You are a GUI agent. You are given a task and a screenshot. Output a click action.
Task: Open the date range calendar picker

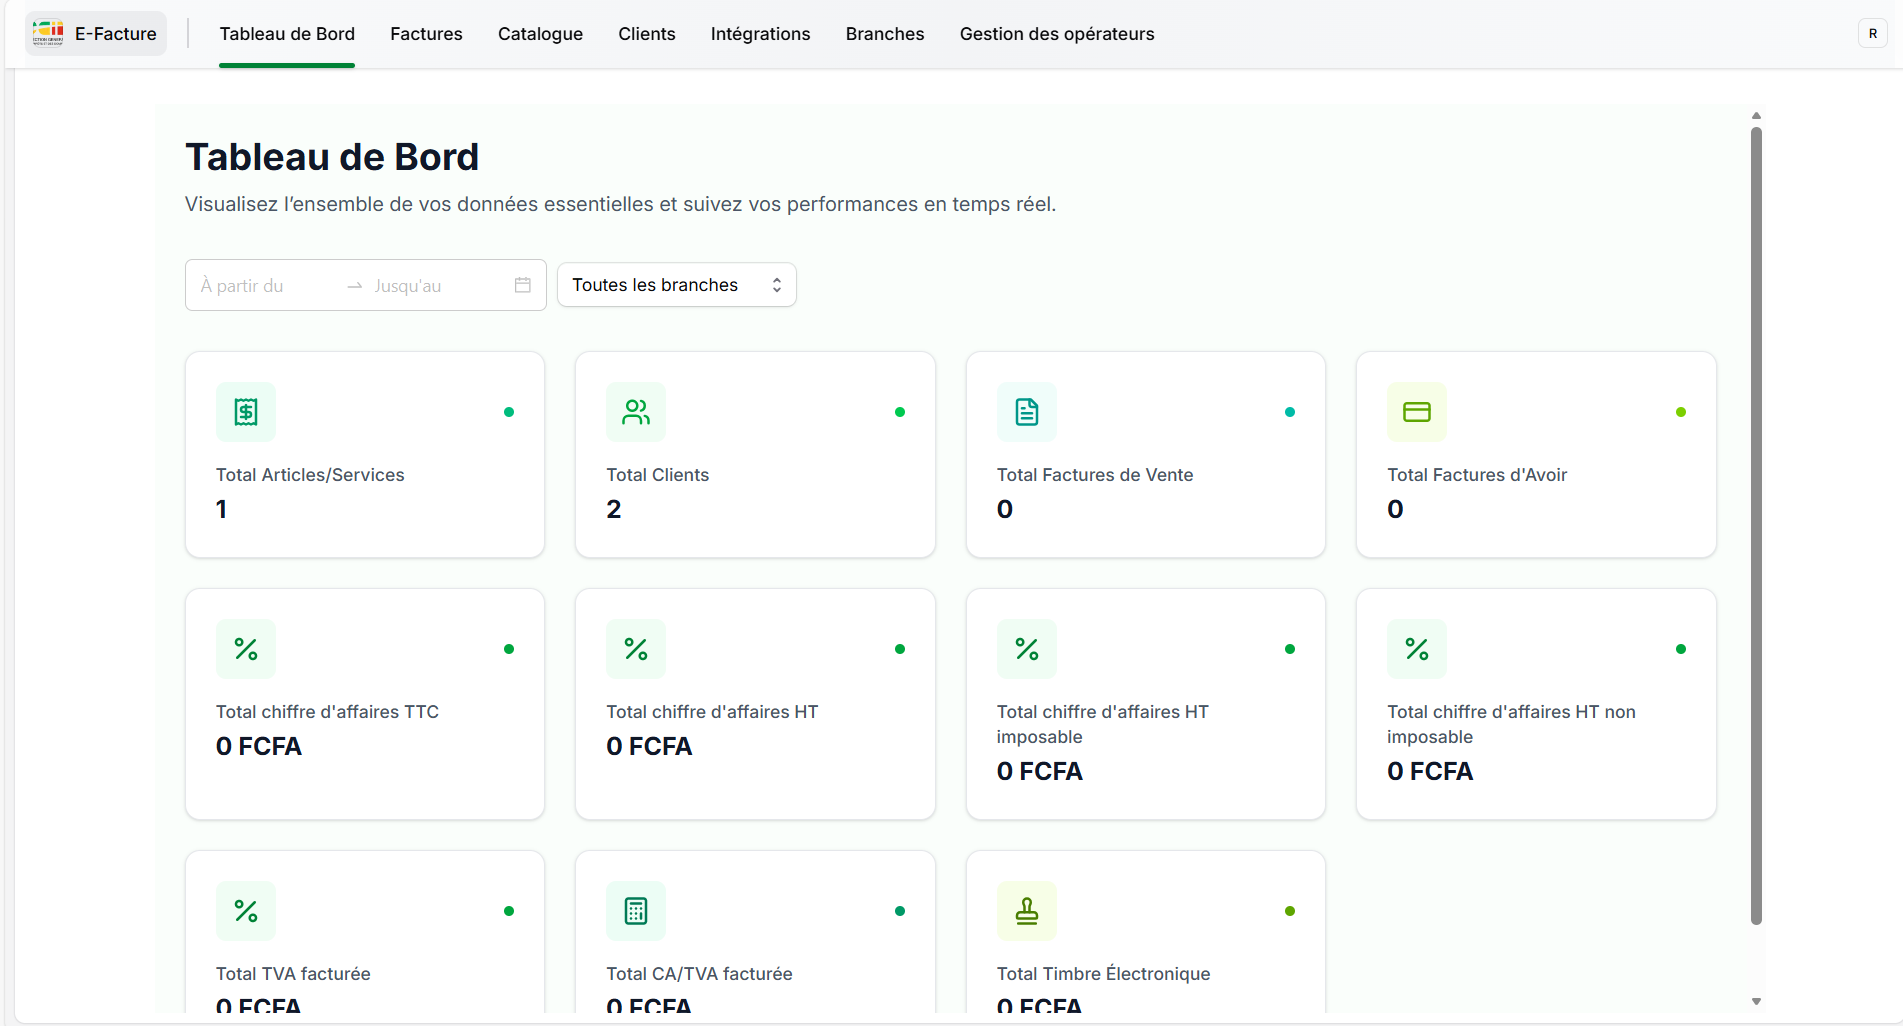pyautogui.click(x=522, y=285)
